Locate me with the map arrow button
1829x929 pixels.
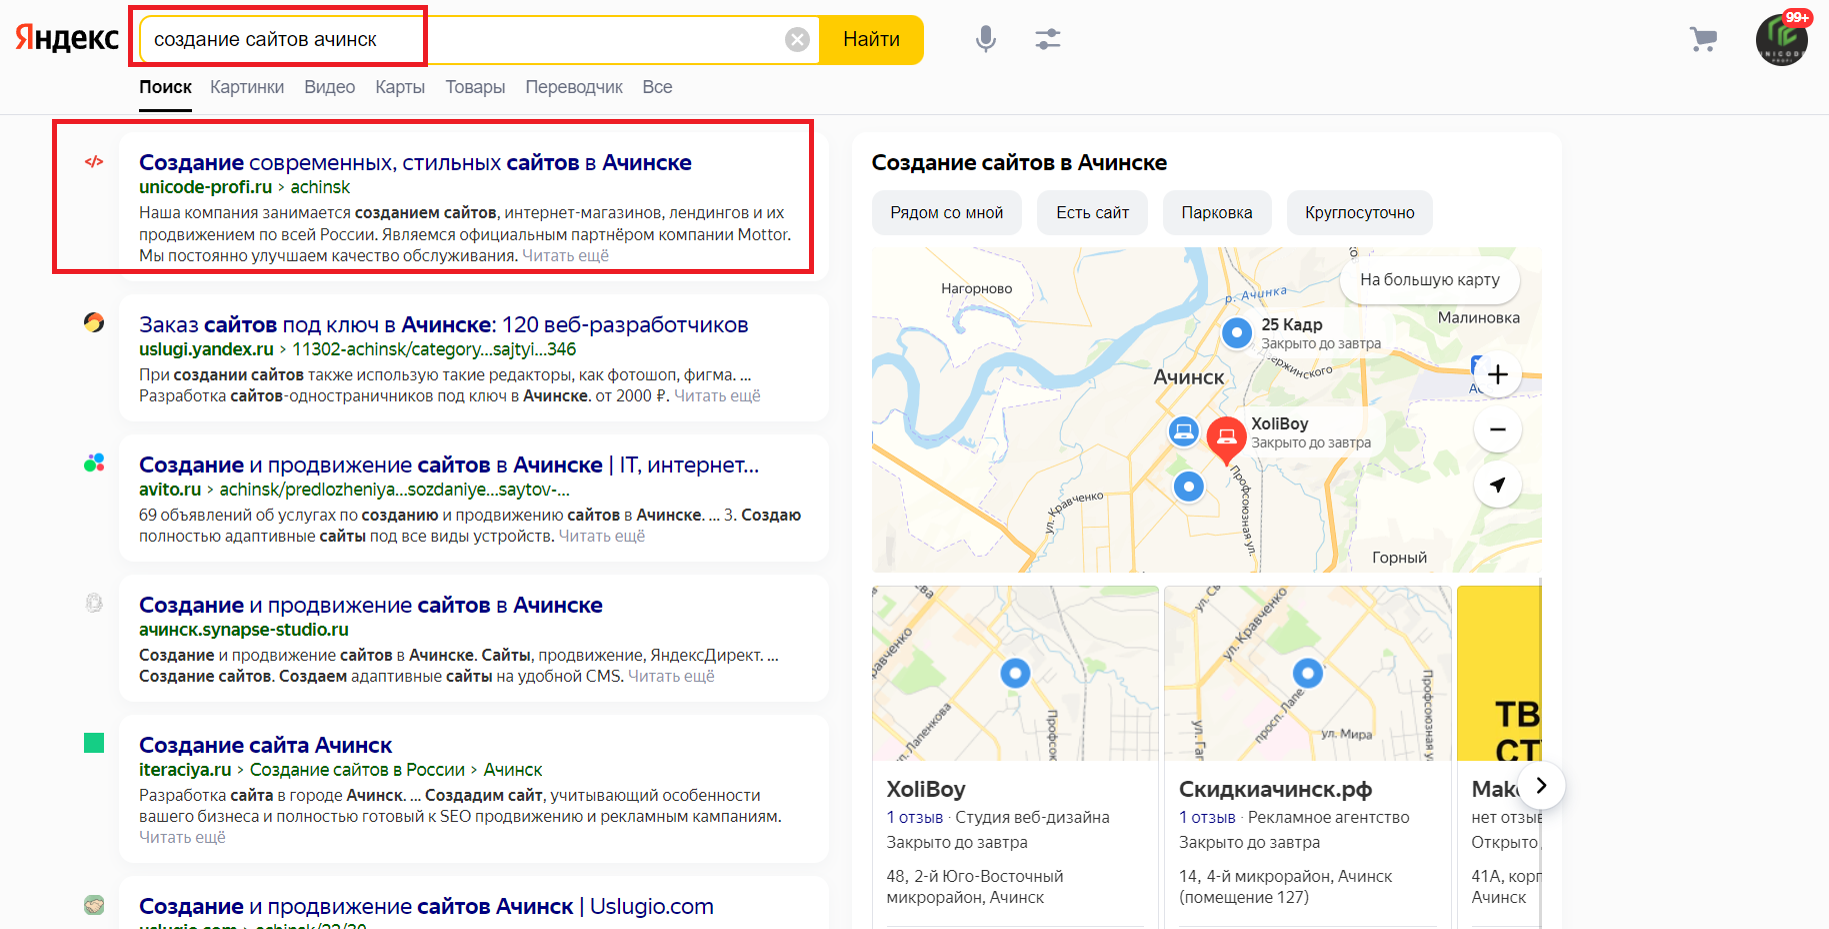coord(1497,485)
